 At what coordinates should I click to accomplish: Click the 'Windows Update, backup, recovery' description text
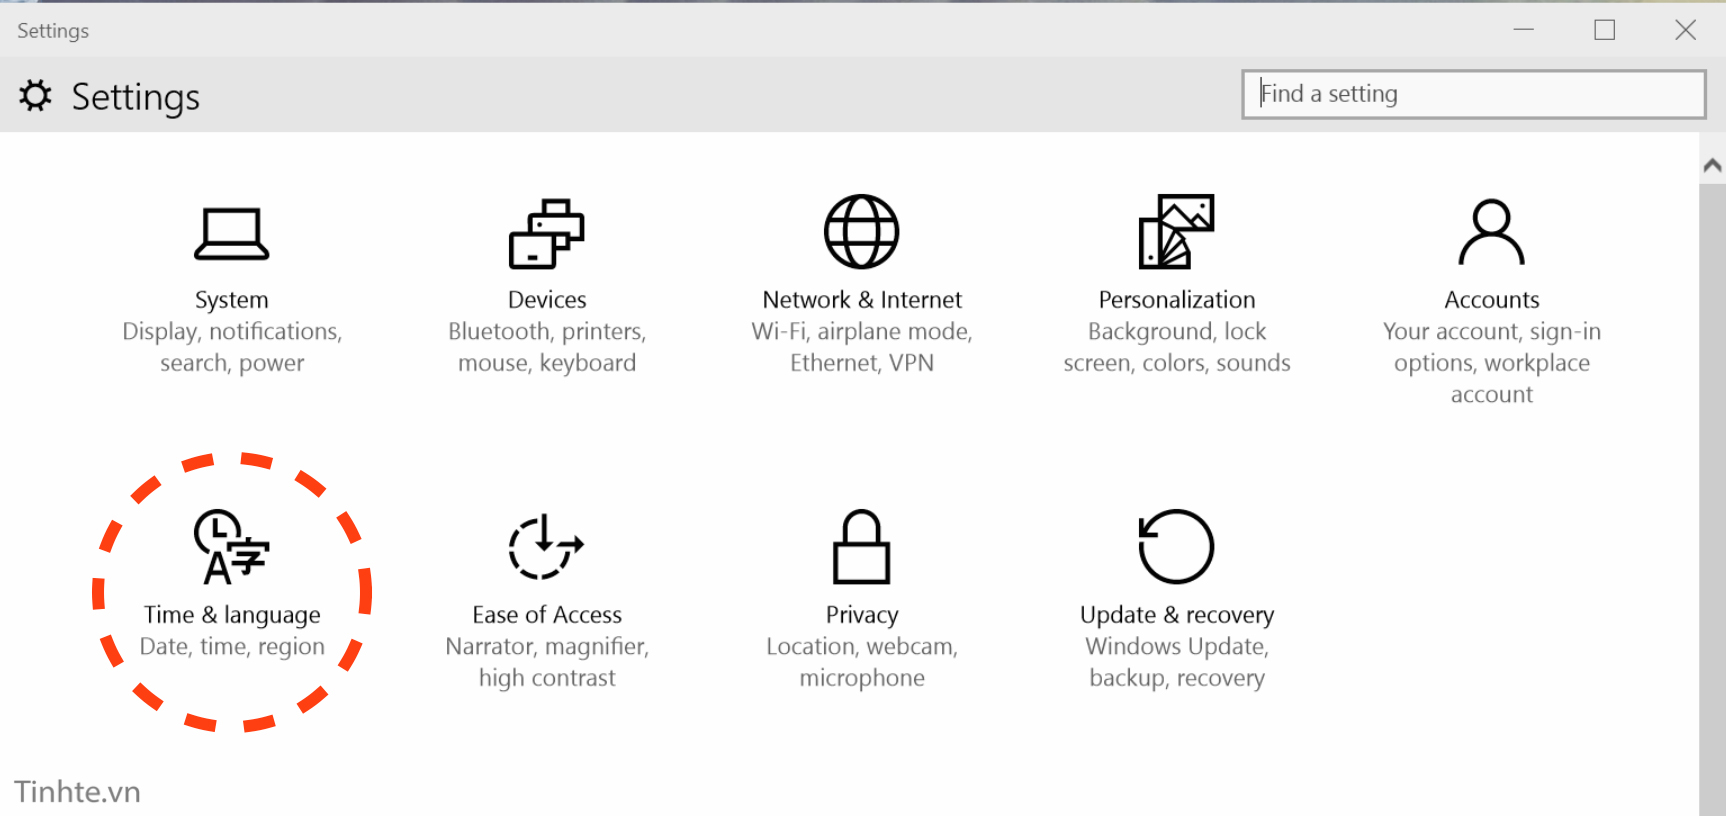[1176, 662]
